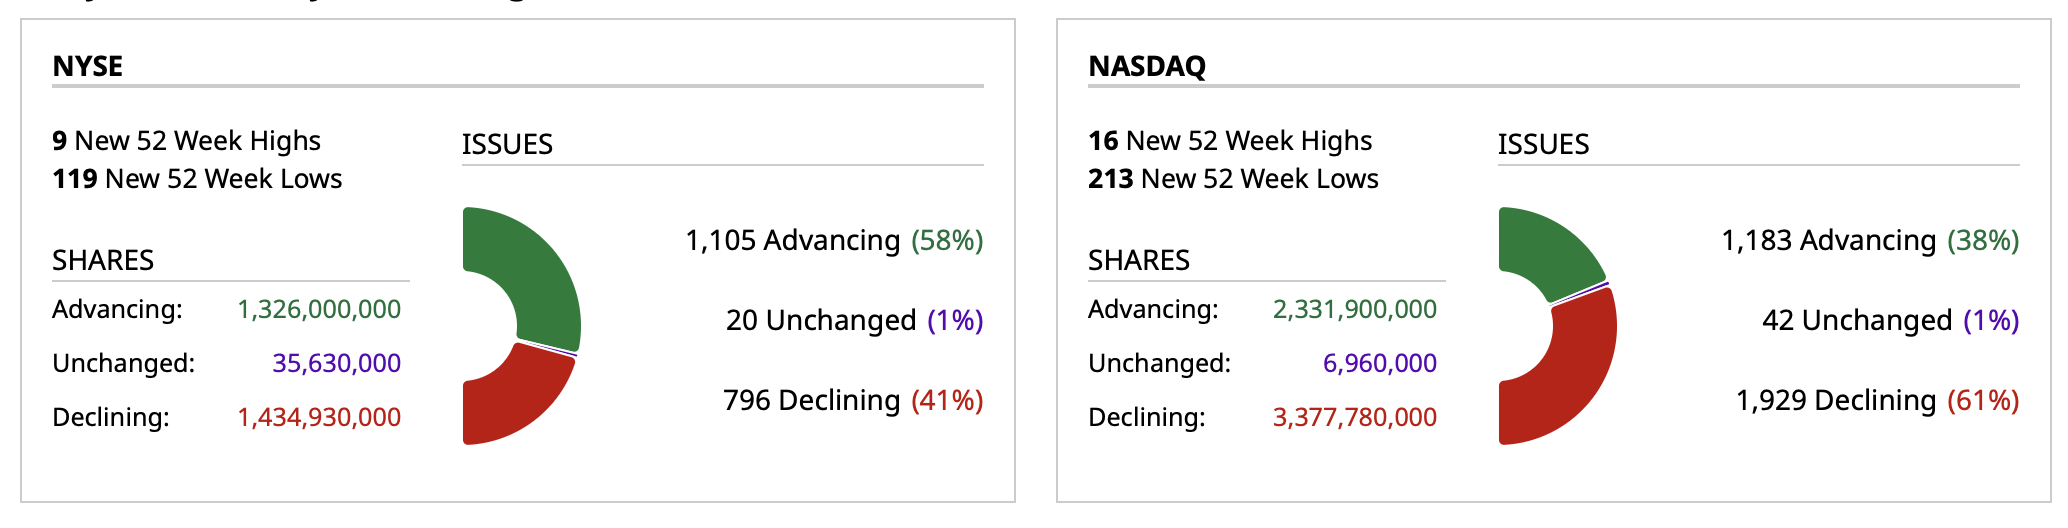The width and height of the screenshot is (2068, 528).
Task: Click NASDAQ advancing shares value 2,331,900,000
Action: (1354, 310)
